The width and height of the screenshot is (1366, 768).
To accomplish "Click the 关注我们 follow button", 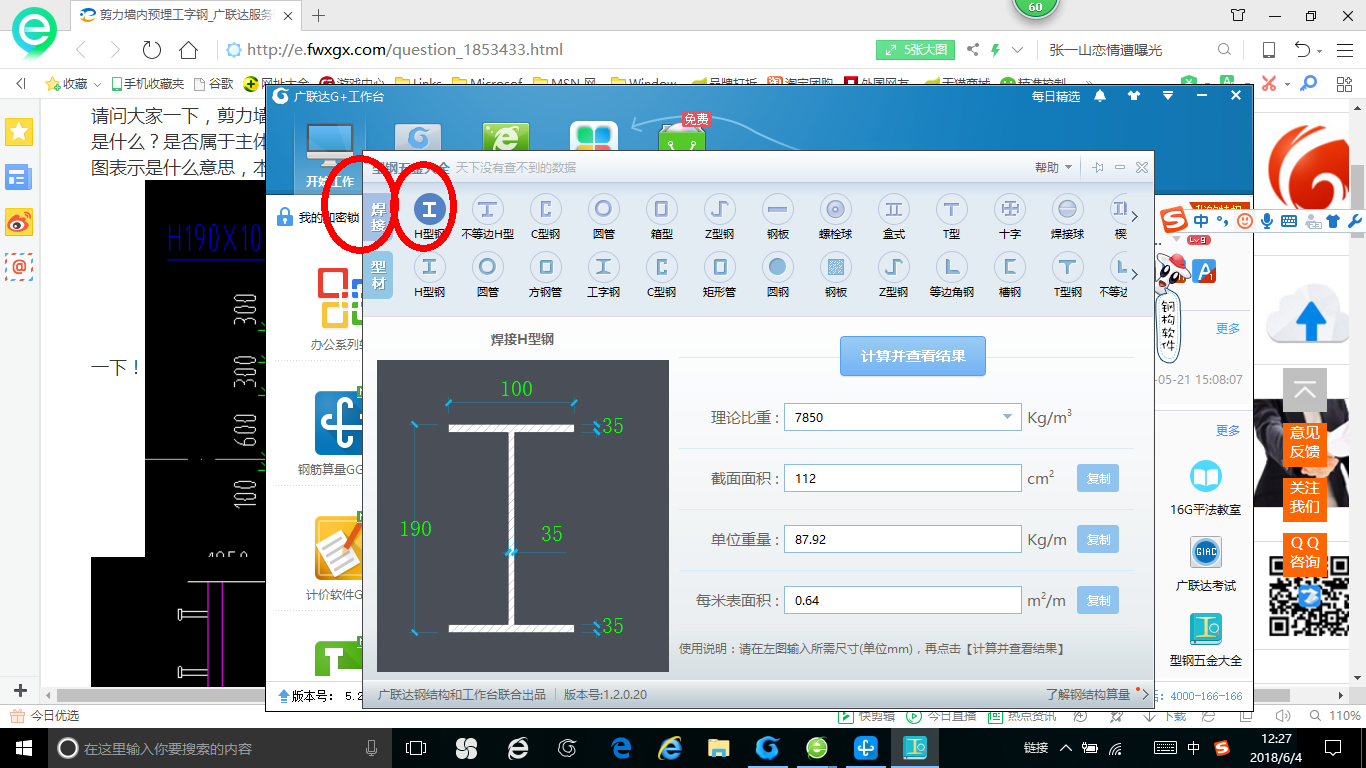I will point(1305,498).
